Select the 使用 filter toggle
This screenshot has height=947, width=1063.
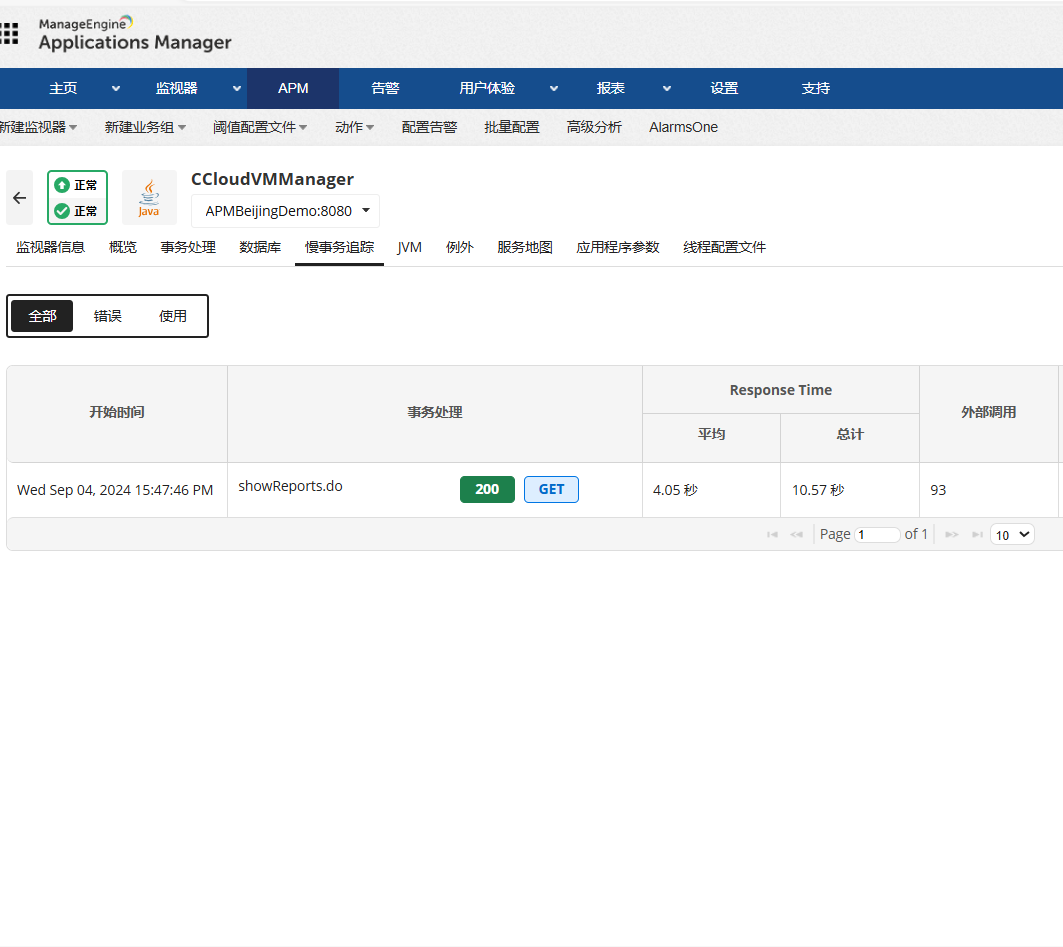click(x=173, y=316)
